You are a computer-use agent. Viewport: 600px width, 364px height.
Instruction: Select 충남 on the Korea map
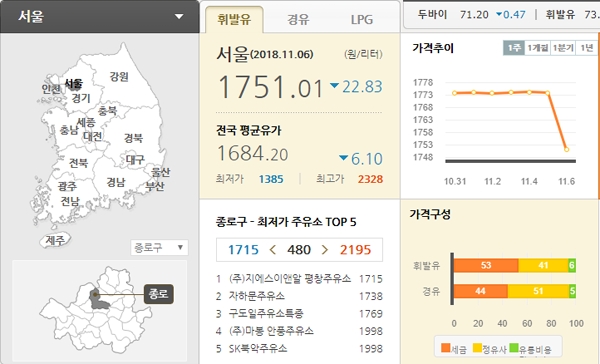(x=69, y=130)
